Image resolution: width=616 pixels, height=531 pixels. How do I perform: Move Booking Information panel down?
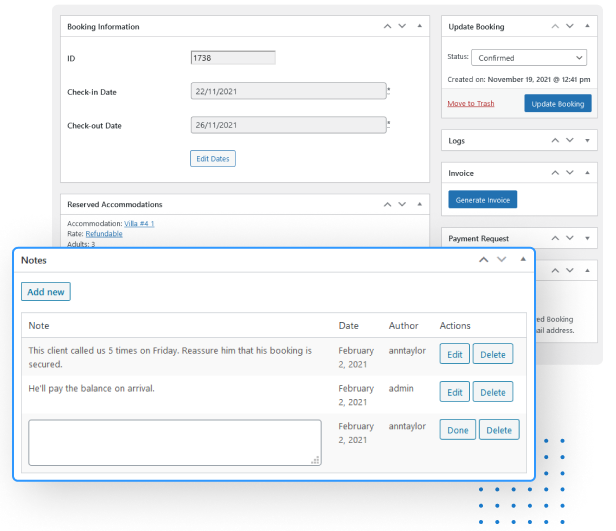(x=402, y=26)
